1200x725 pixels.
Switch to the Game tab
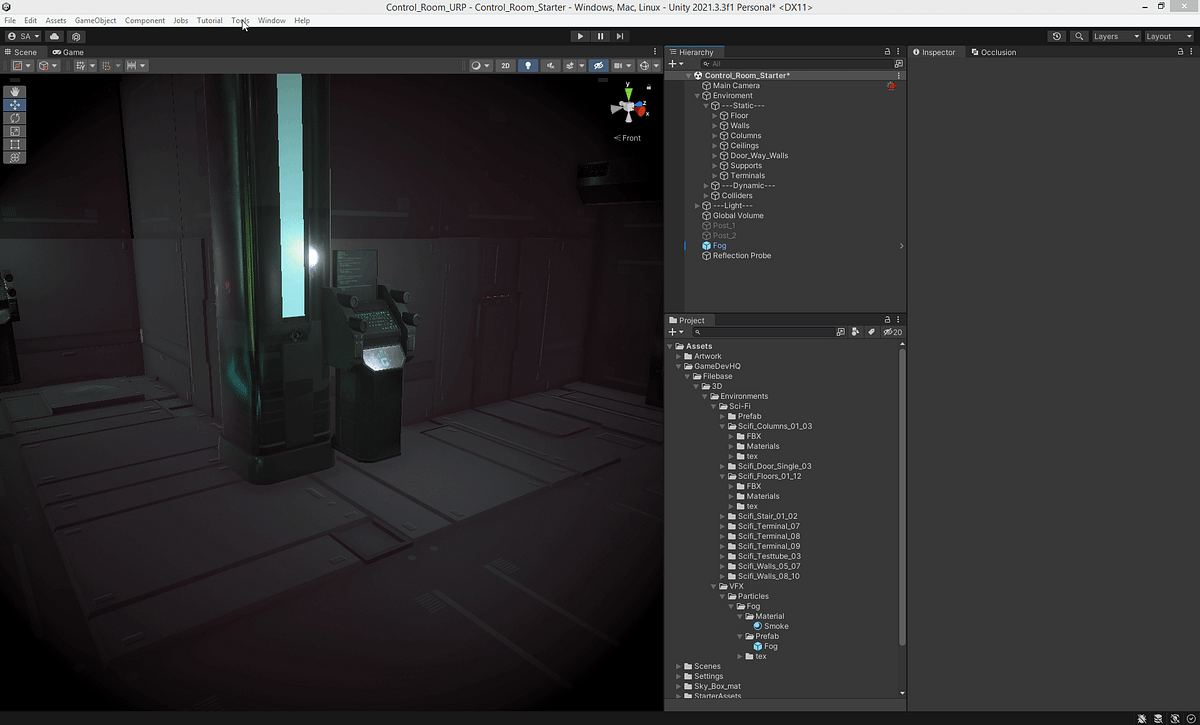click(x=68, y=52)
